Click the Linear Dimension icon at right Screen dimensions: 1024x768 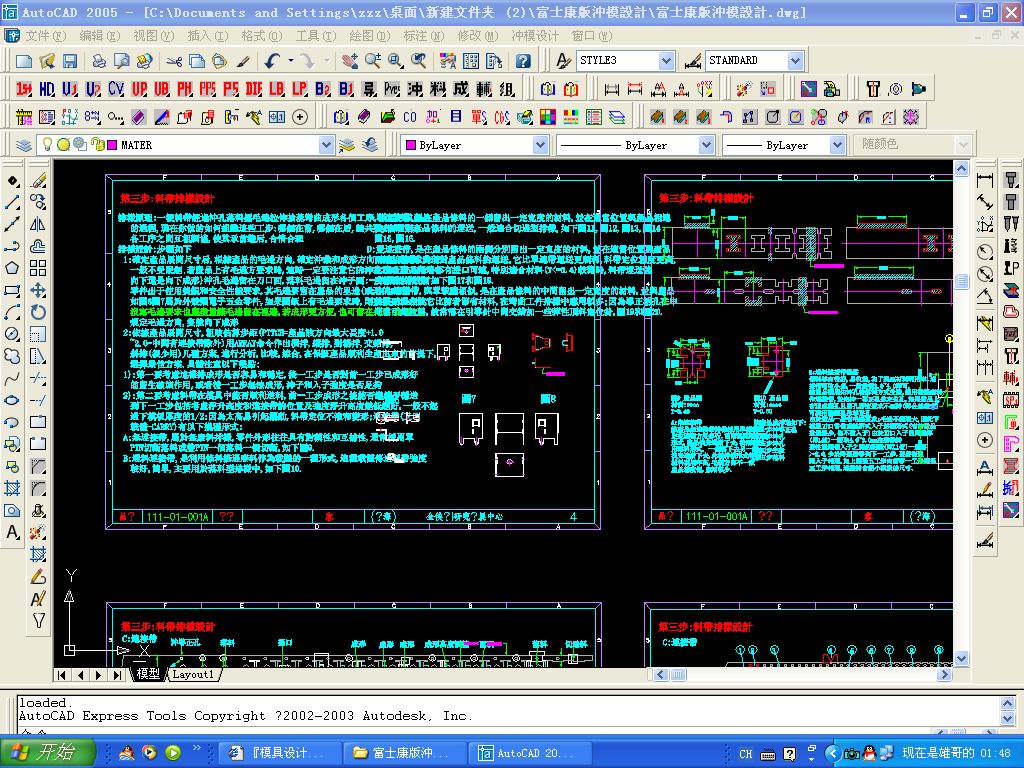[985, 180]
